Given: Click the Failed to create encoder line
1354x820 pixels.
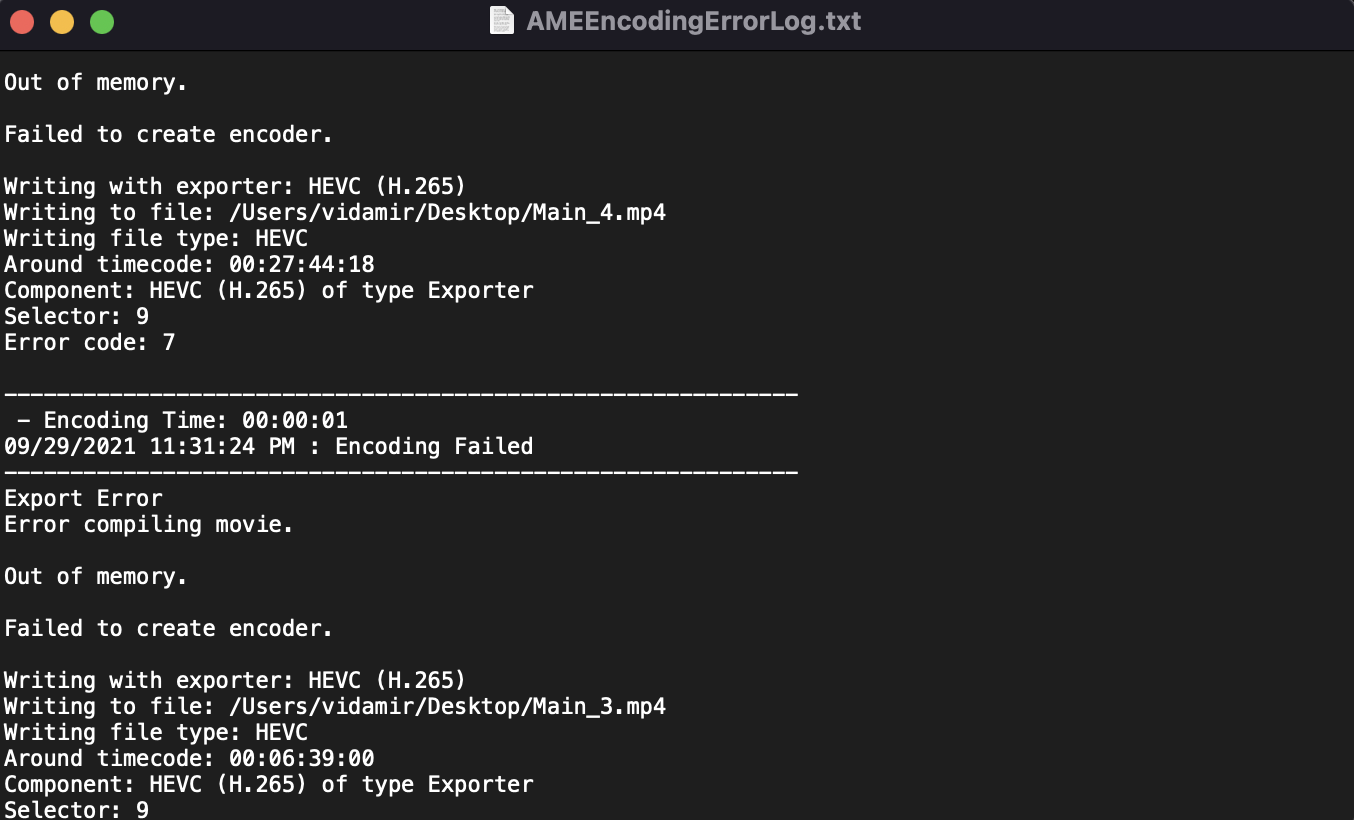Looking at the screenshot, I should click(x=167, y=134).
